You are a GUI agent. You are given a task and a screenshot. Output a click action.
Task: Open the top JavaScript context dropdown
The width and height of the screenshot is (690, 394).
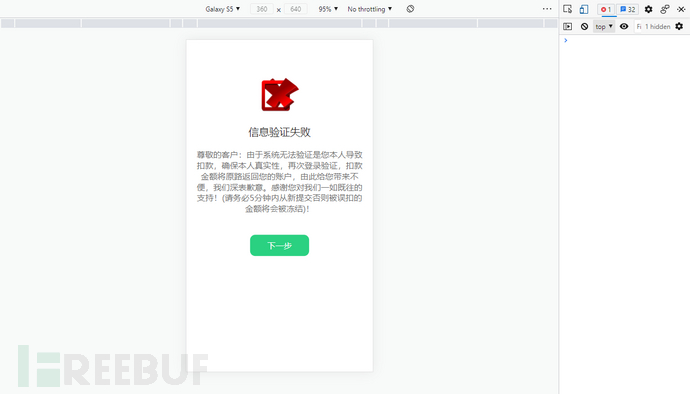[x=604, y=26]
